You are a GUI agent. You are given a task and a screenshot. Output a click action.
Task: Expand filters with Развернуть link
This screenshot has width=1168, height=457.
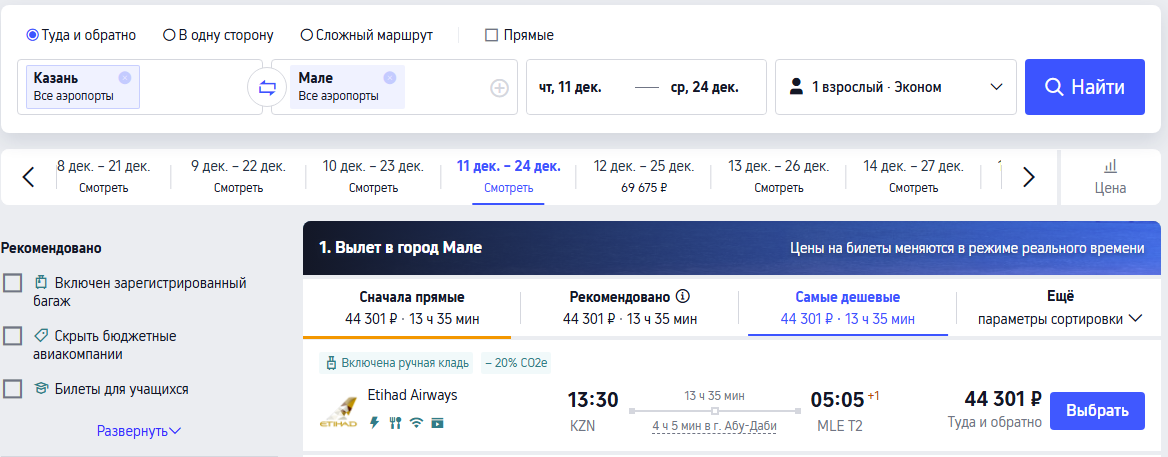click(139, 431)
